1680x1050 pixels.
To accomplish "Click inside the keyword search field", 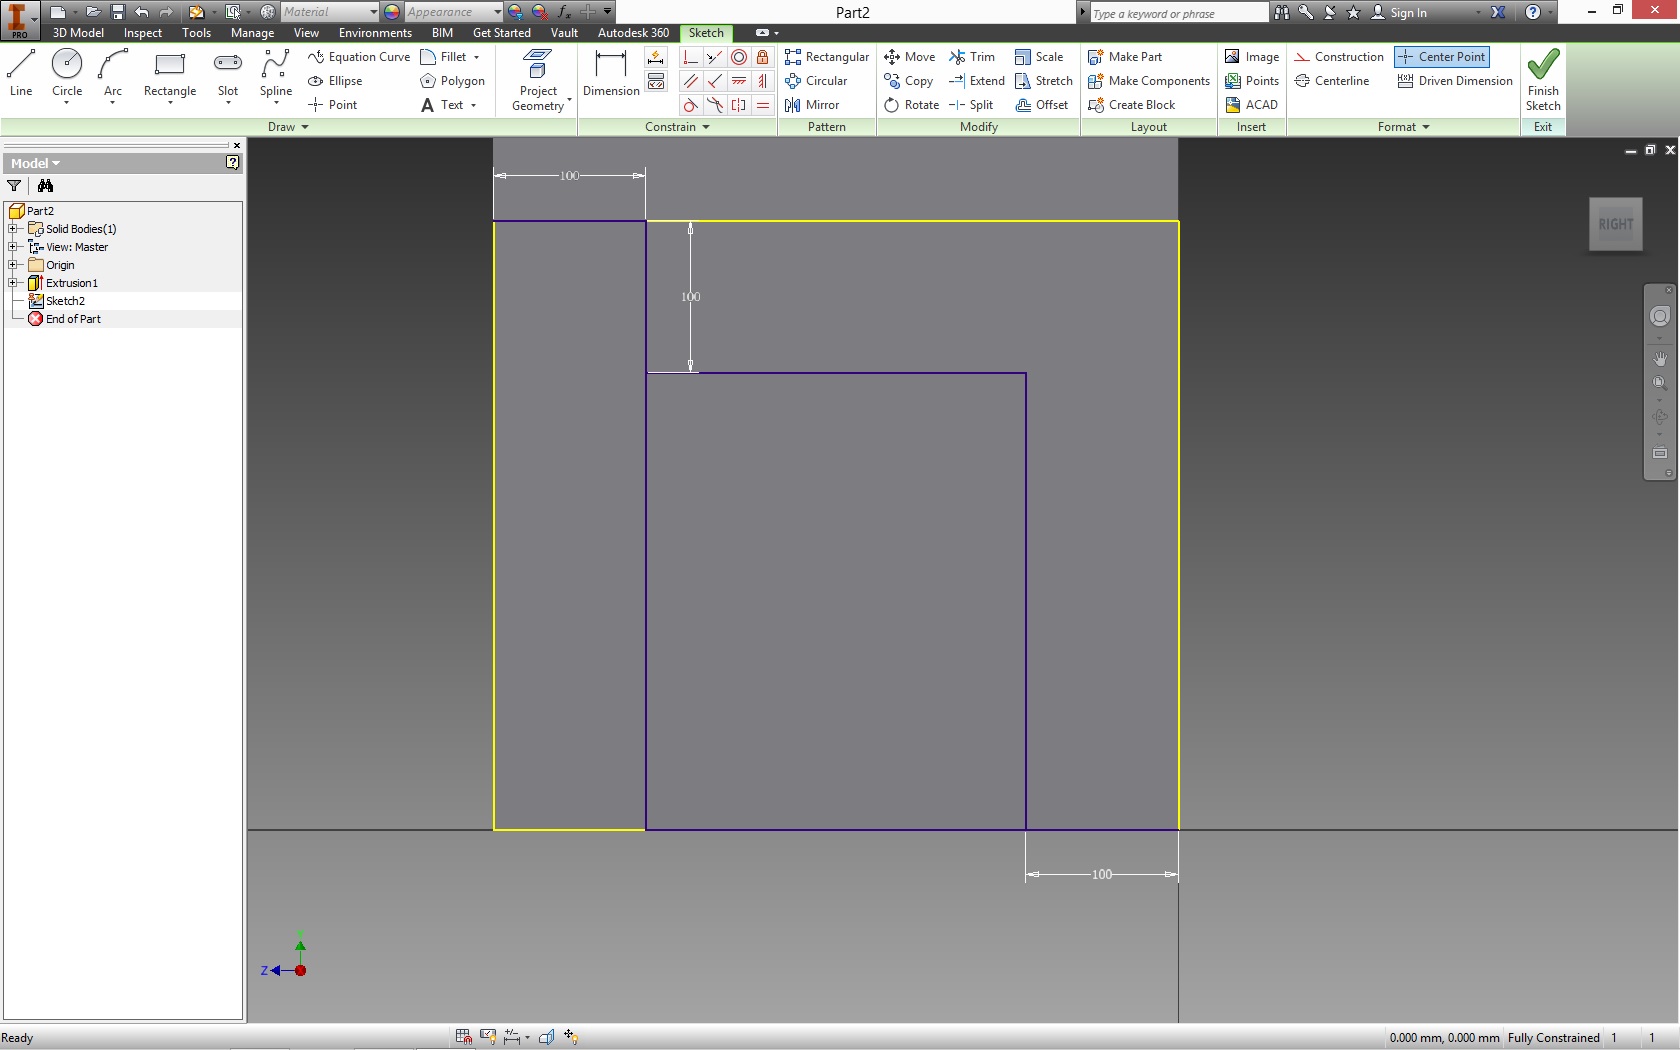I will pos(1175,13).
